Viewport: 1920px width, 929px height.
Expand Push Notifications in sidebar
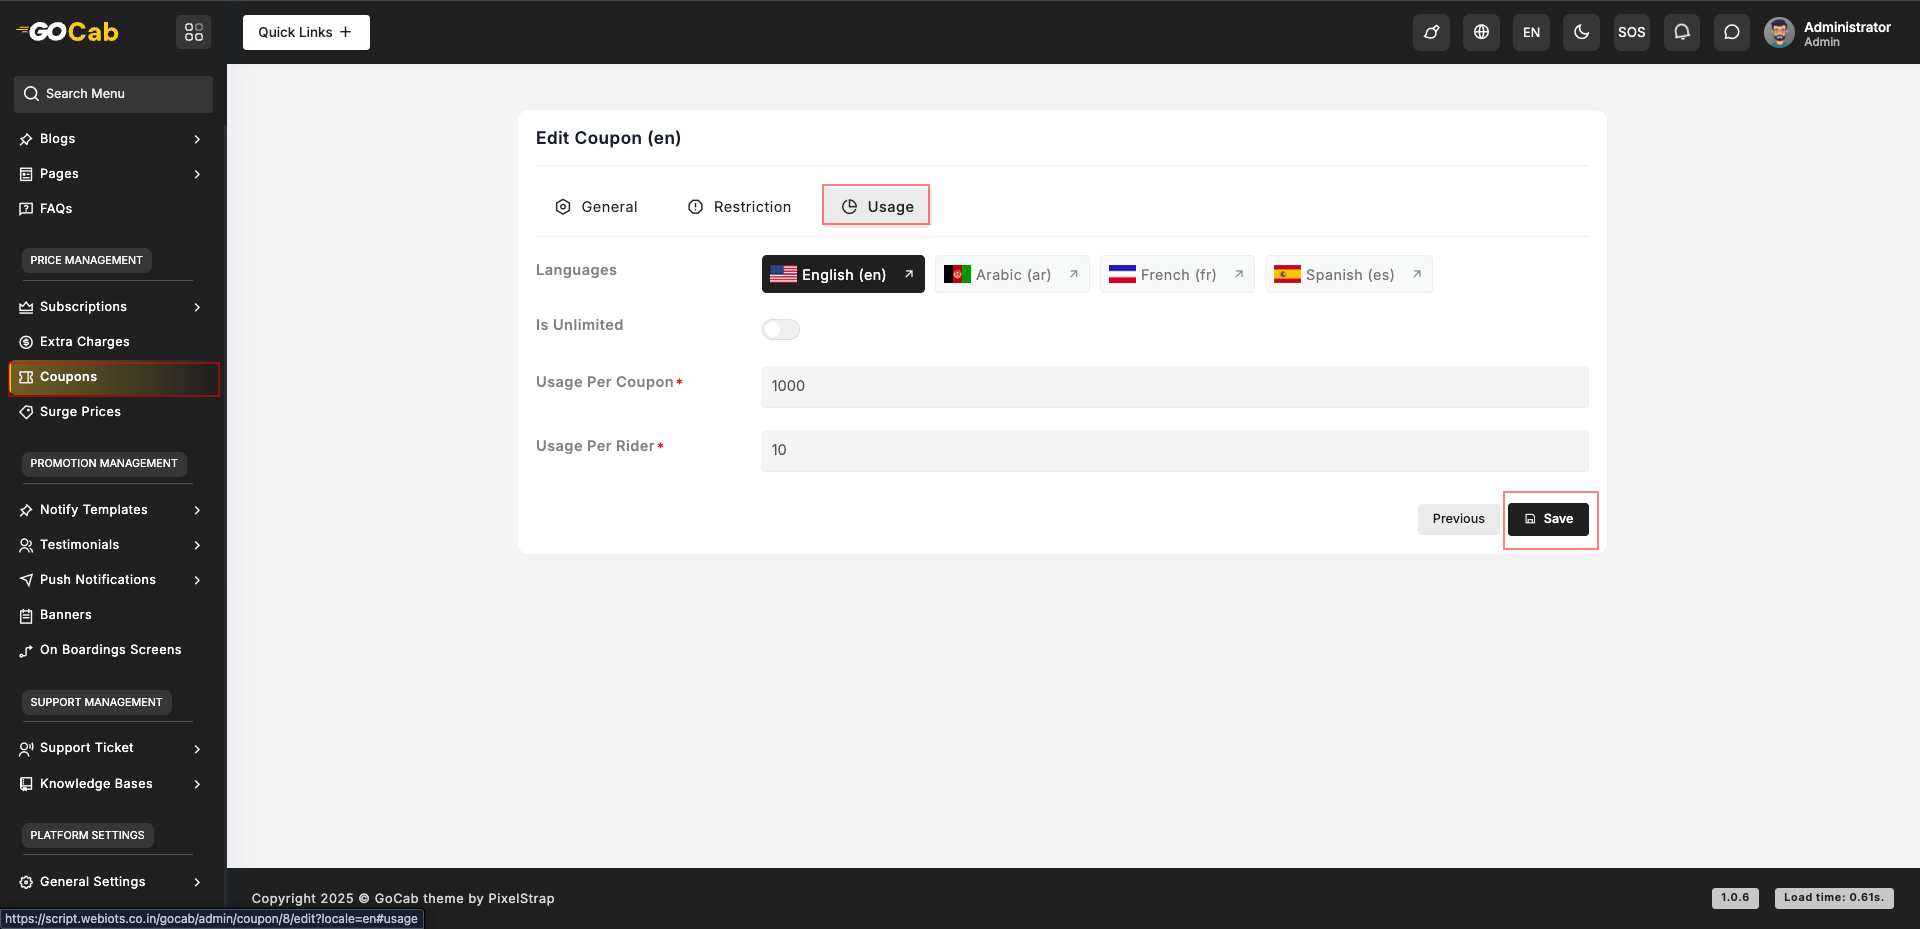tap(110, 580)
